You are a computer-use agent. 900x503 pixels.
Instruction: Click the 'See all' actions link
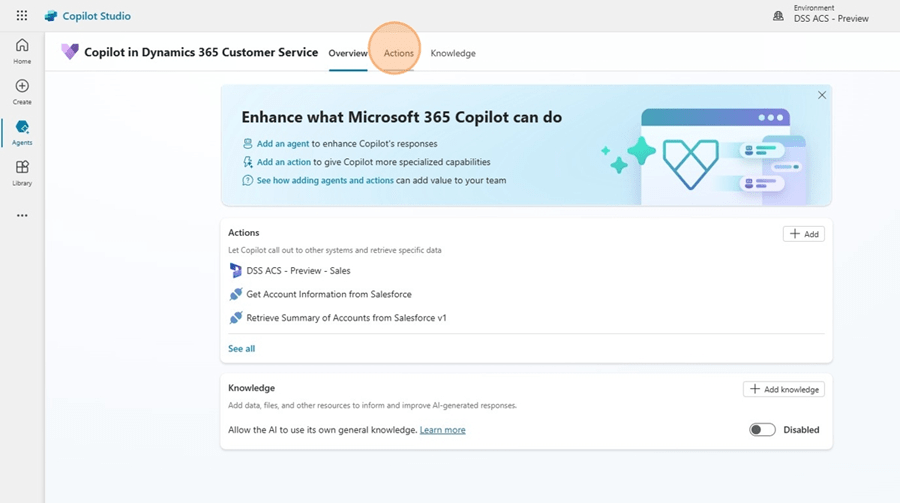tap(241, 349)
